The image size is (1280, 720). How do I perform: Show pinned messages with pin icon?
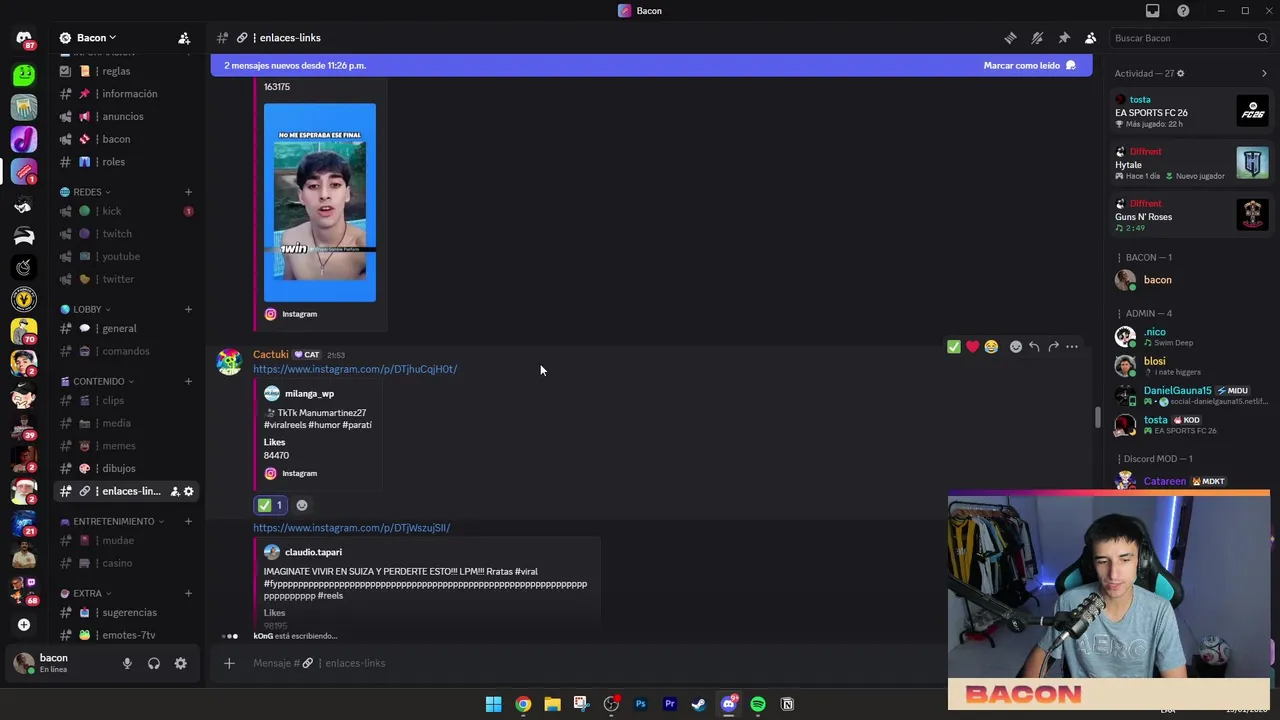pos(1064,38)
